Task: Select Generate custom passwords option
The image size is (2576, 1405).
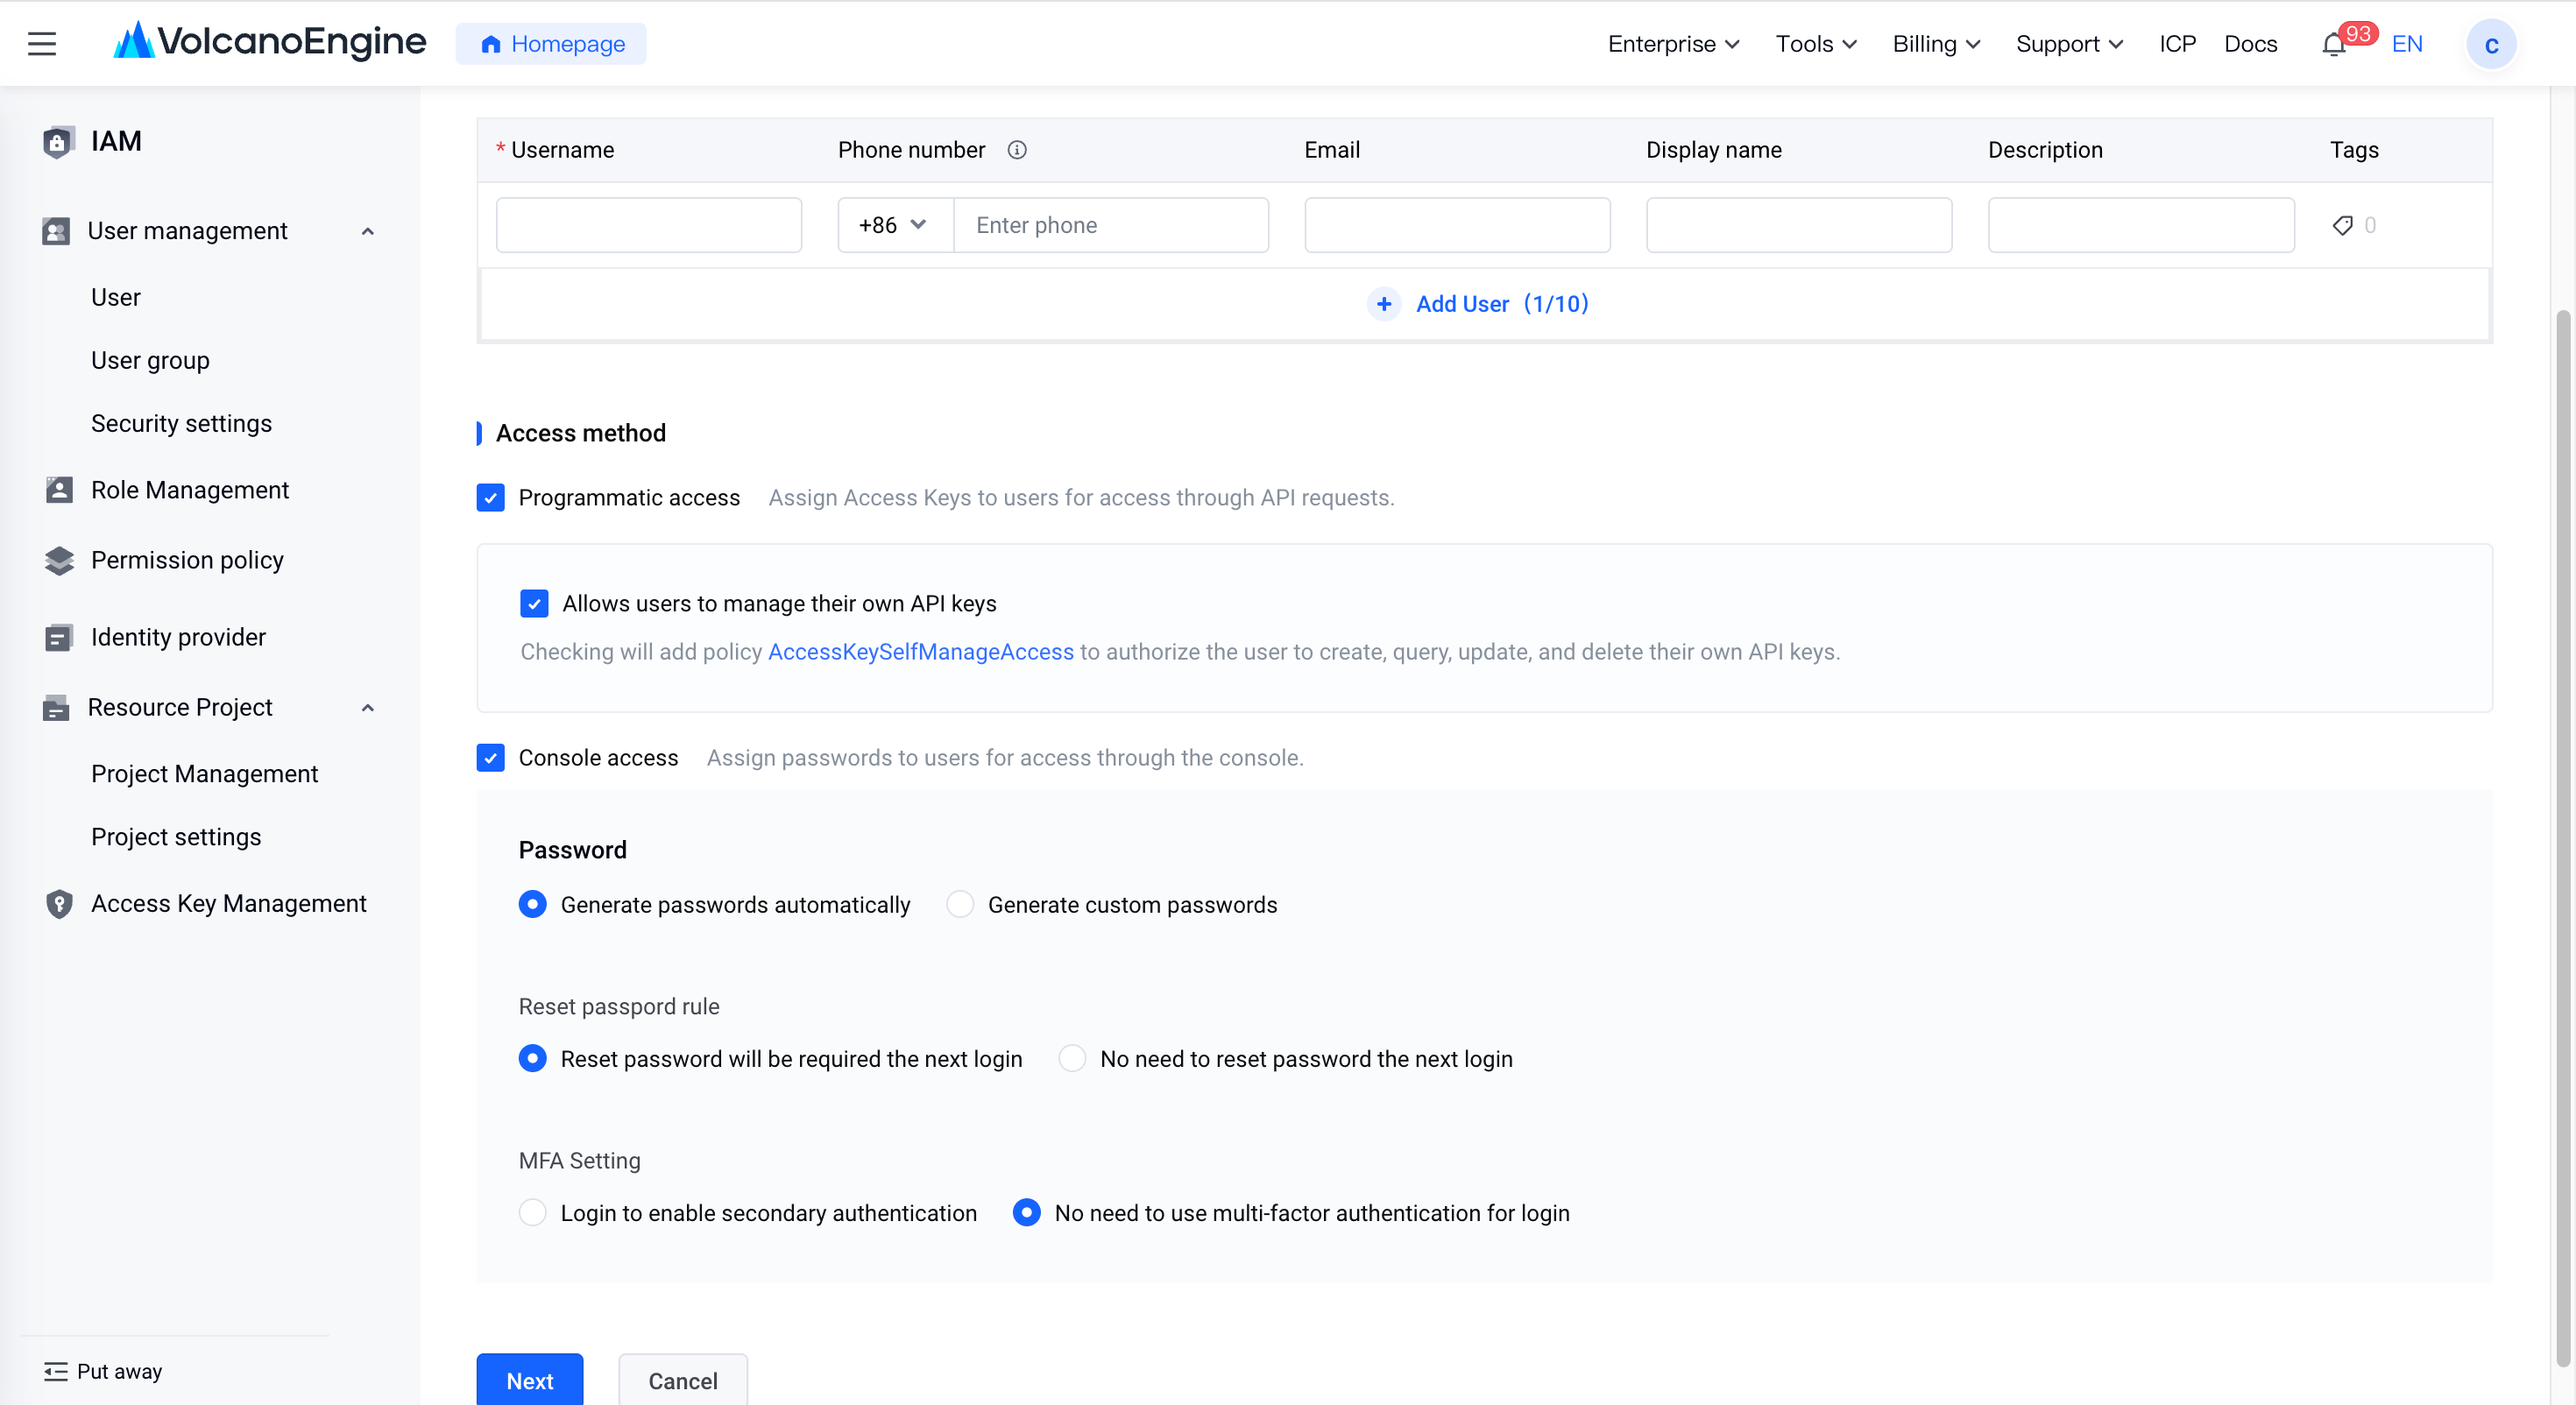Action: pyautogui.click(x=960, y=905)
